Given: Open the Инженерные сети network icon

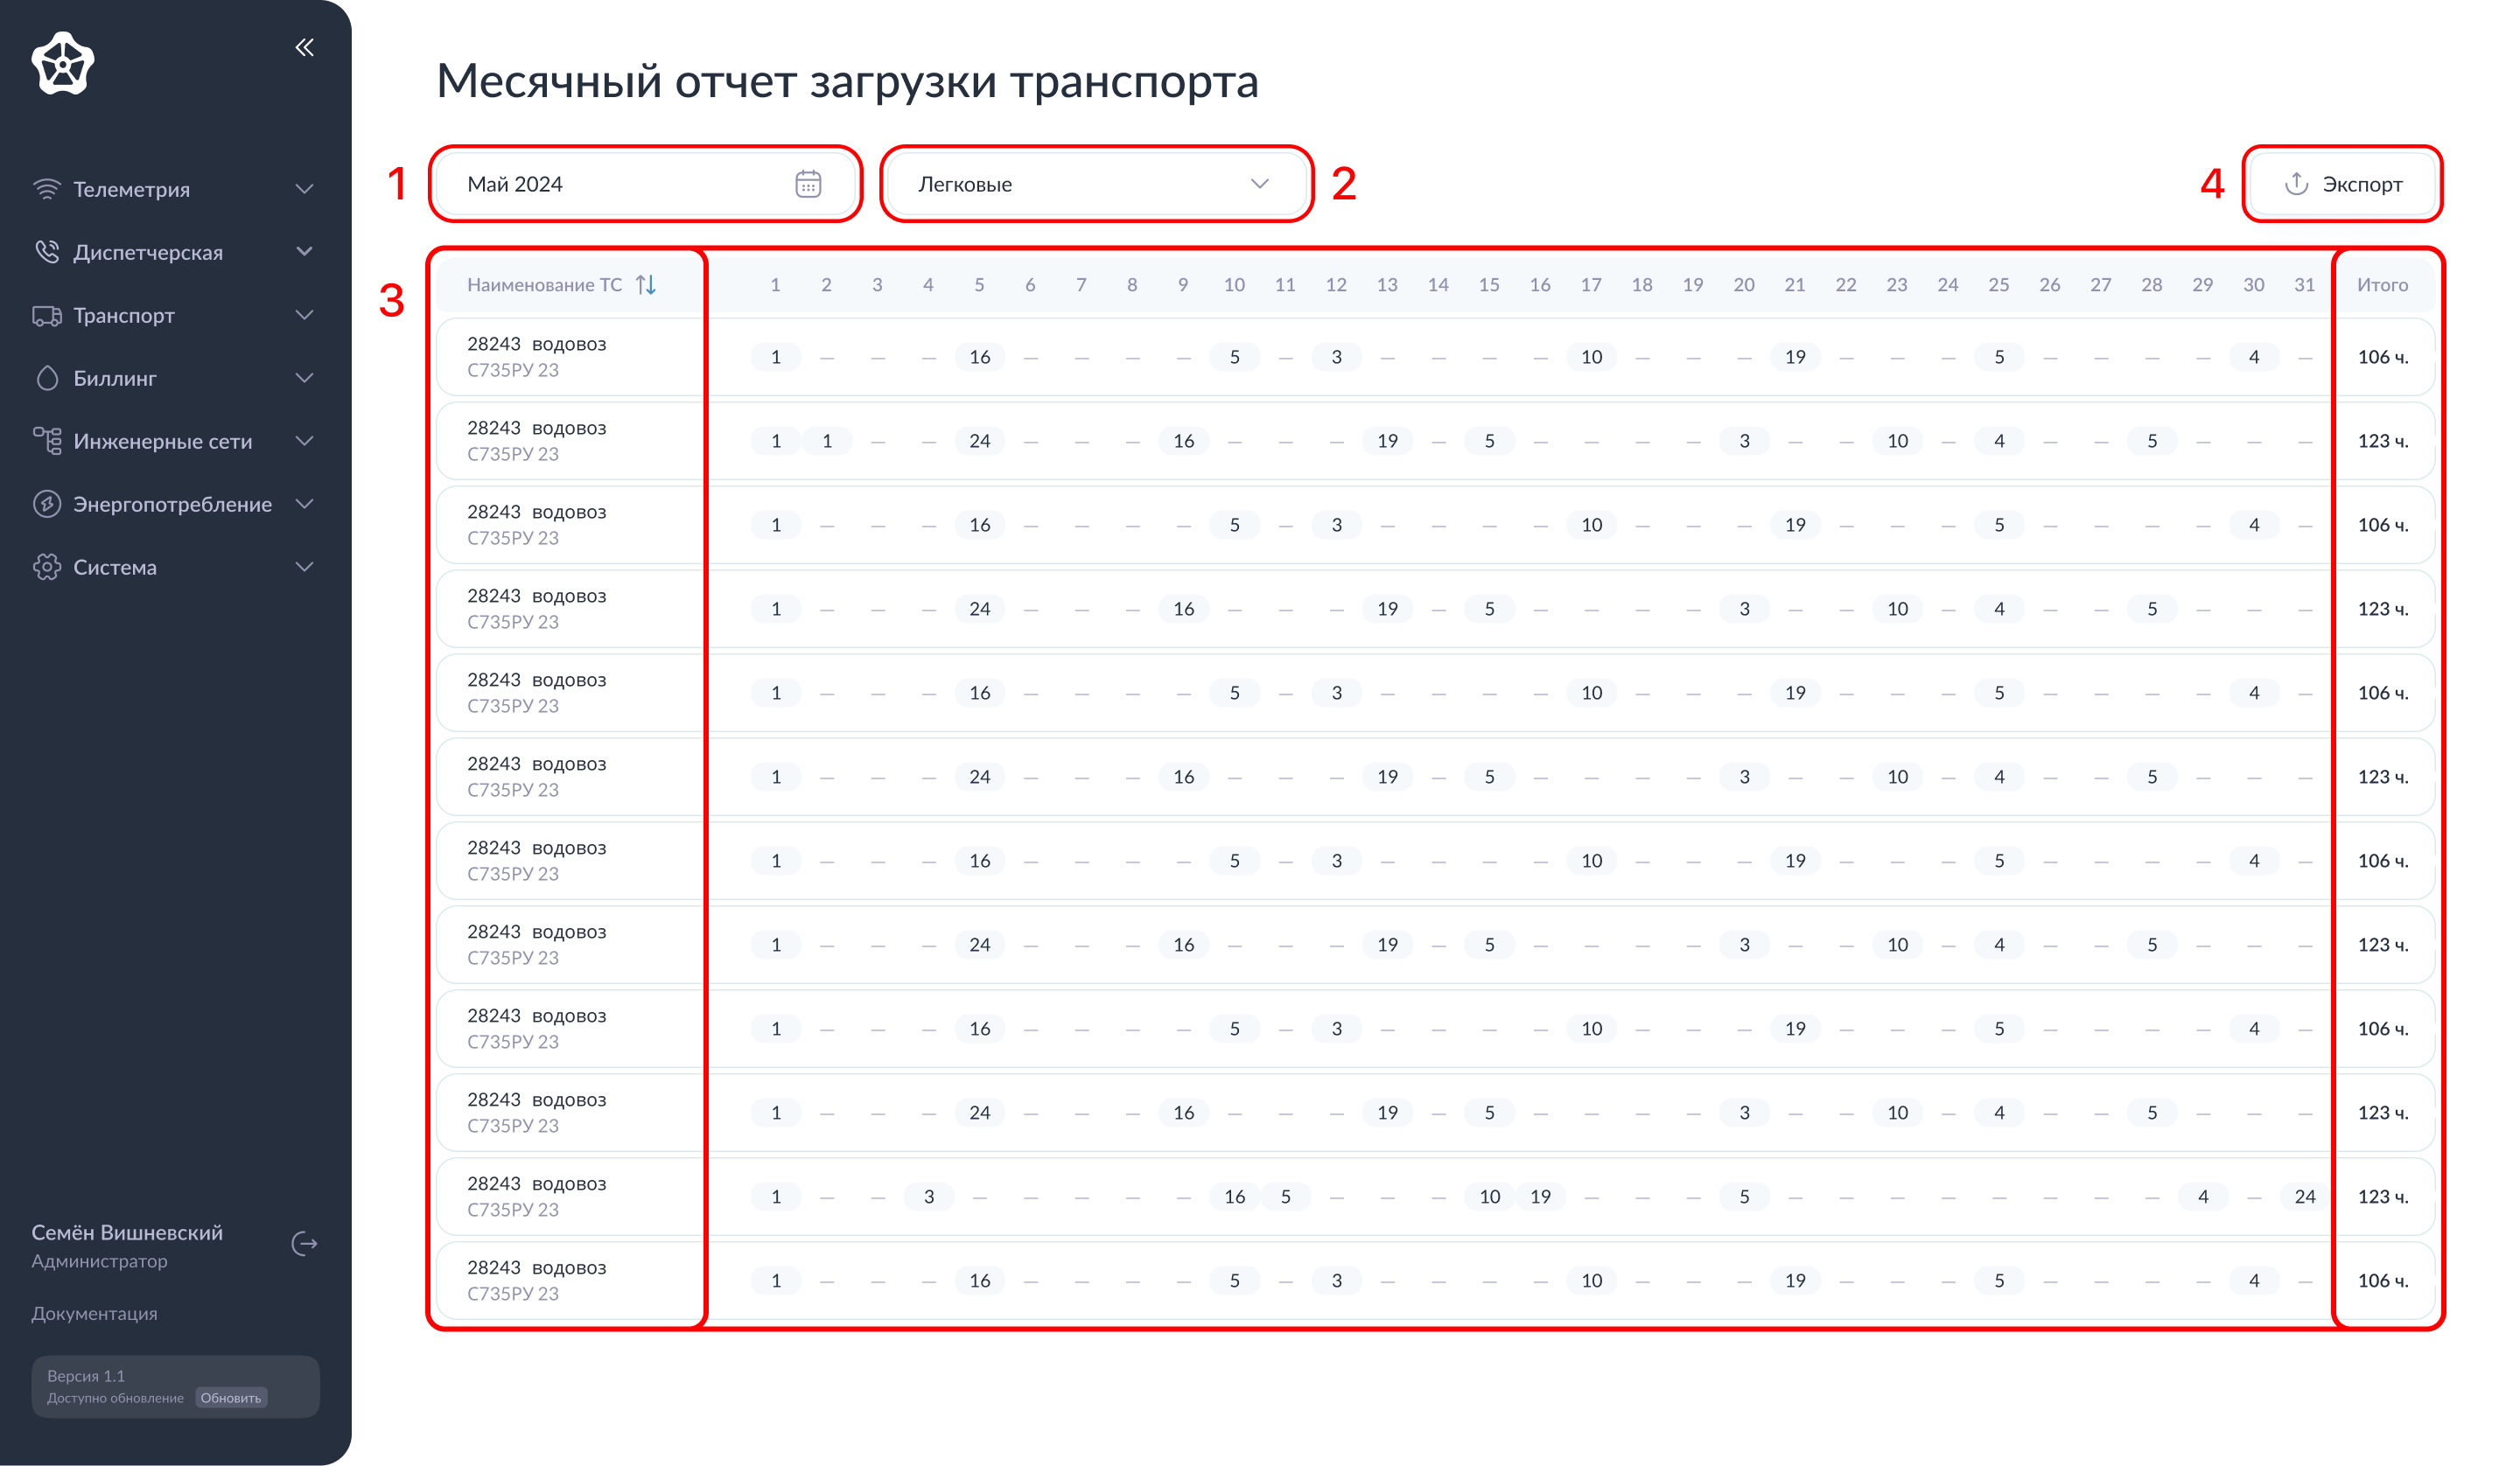Looking at the screenshot, I should [x=47, y=440].
